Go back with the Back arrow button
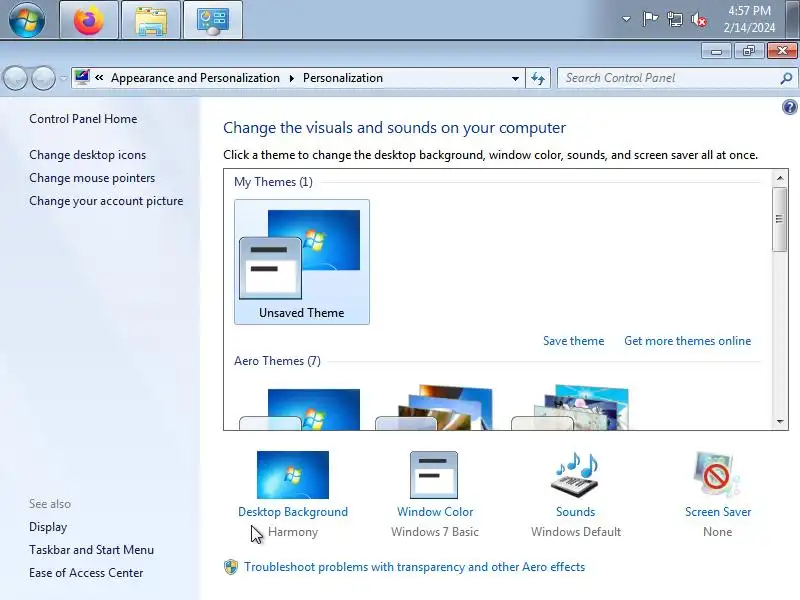 tap(15, 78)
